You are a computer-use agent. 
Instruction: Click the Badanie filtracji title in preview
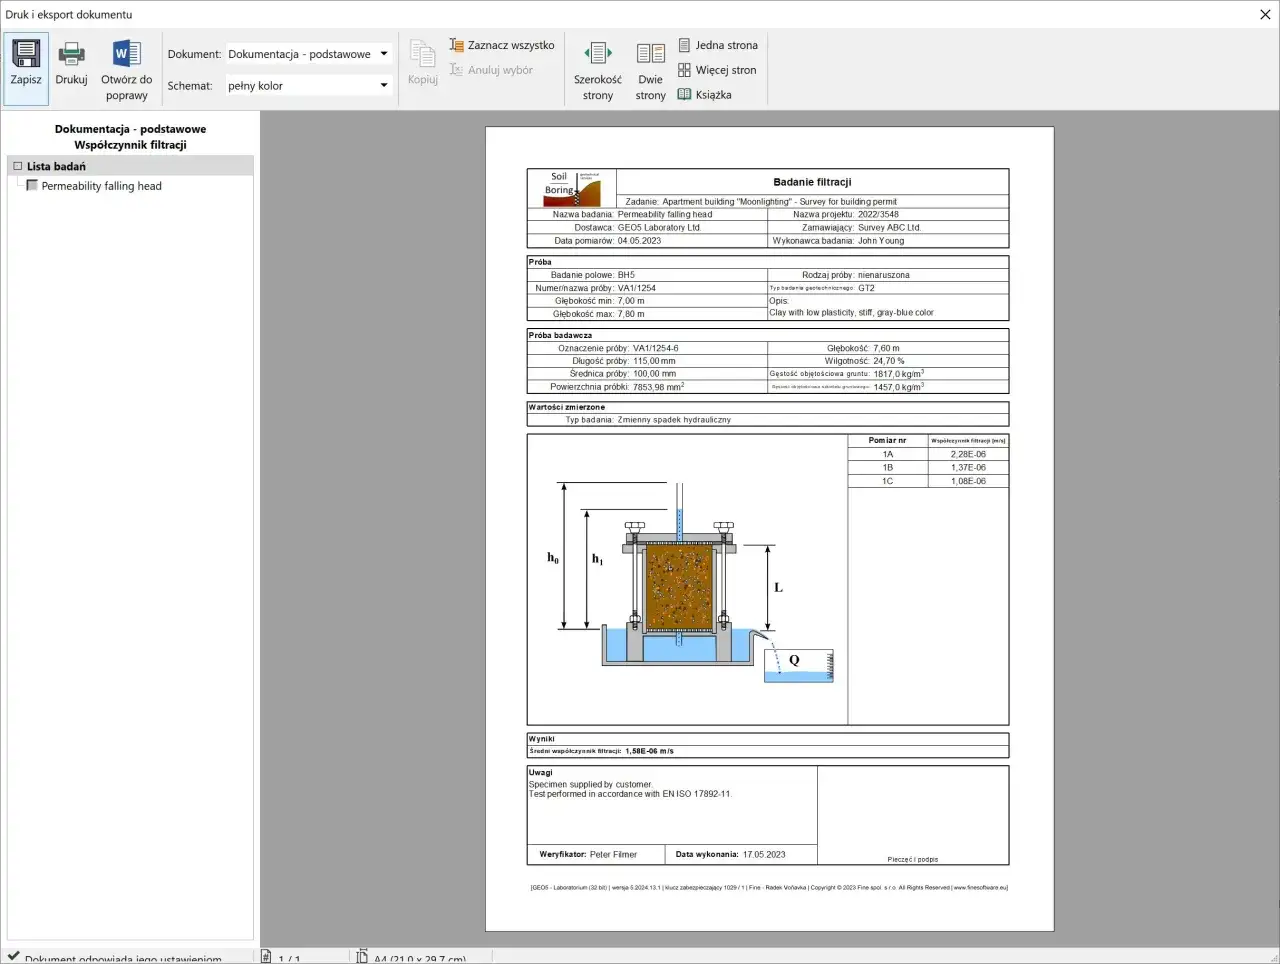(x=812, y=182)
